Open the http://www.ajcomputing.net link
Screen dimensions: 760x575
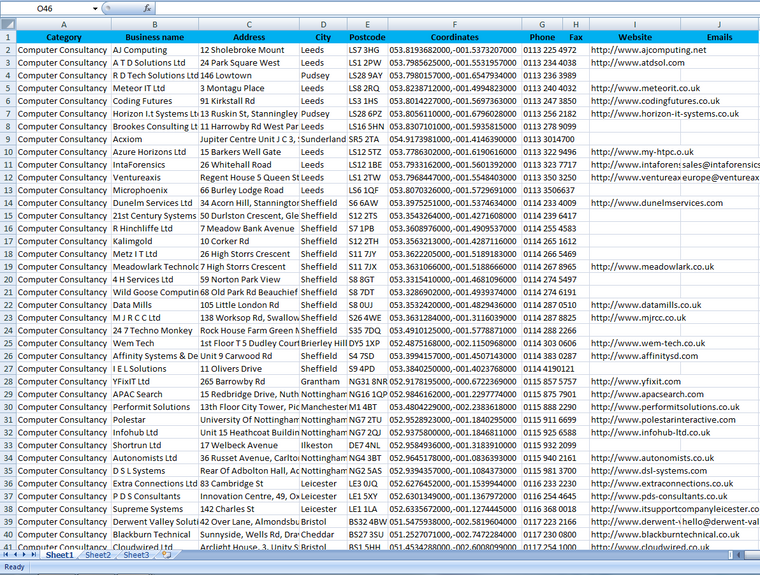click(x=649, y=50)
